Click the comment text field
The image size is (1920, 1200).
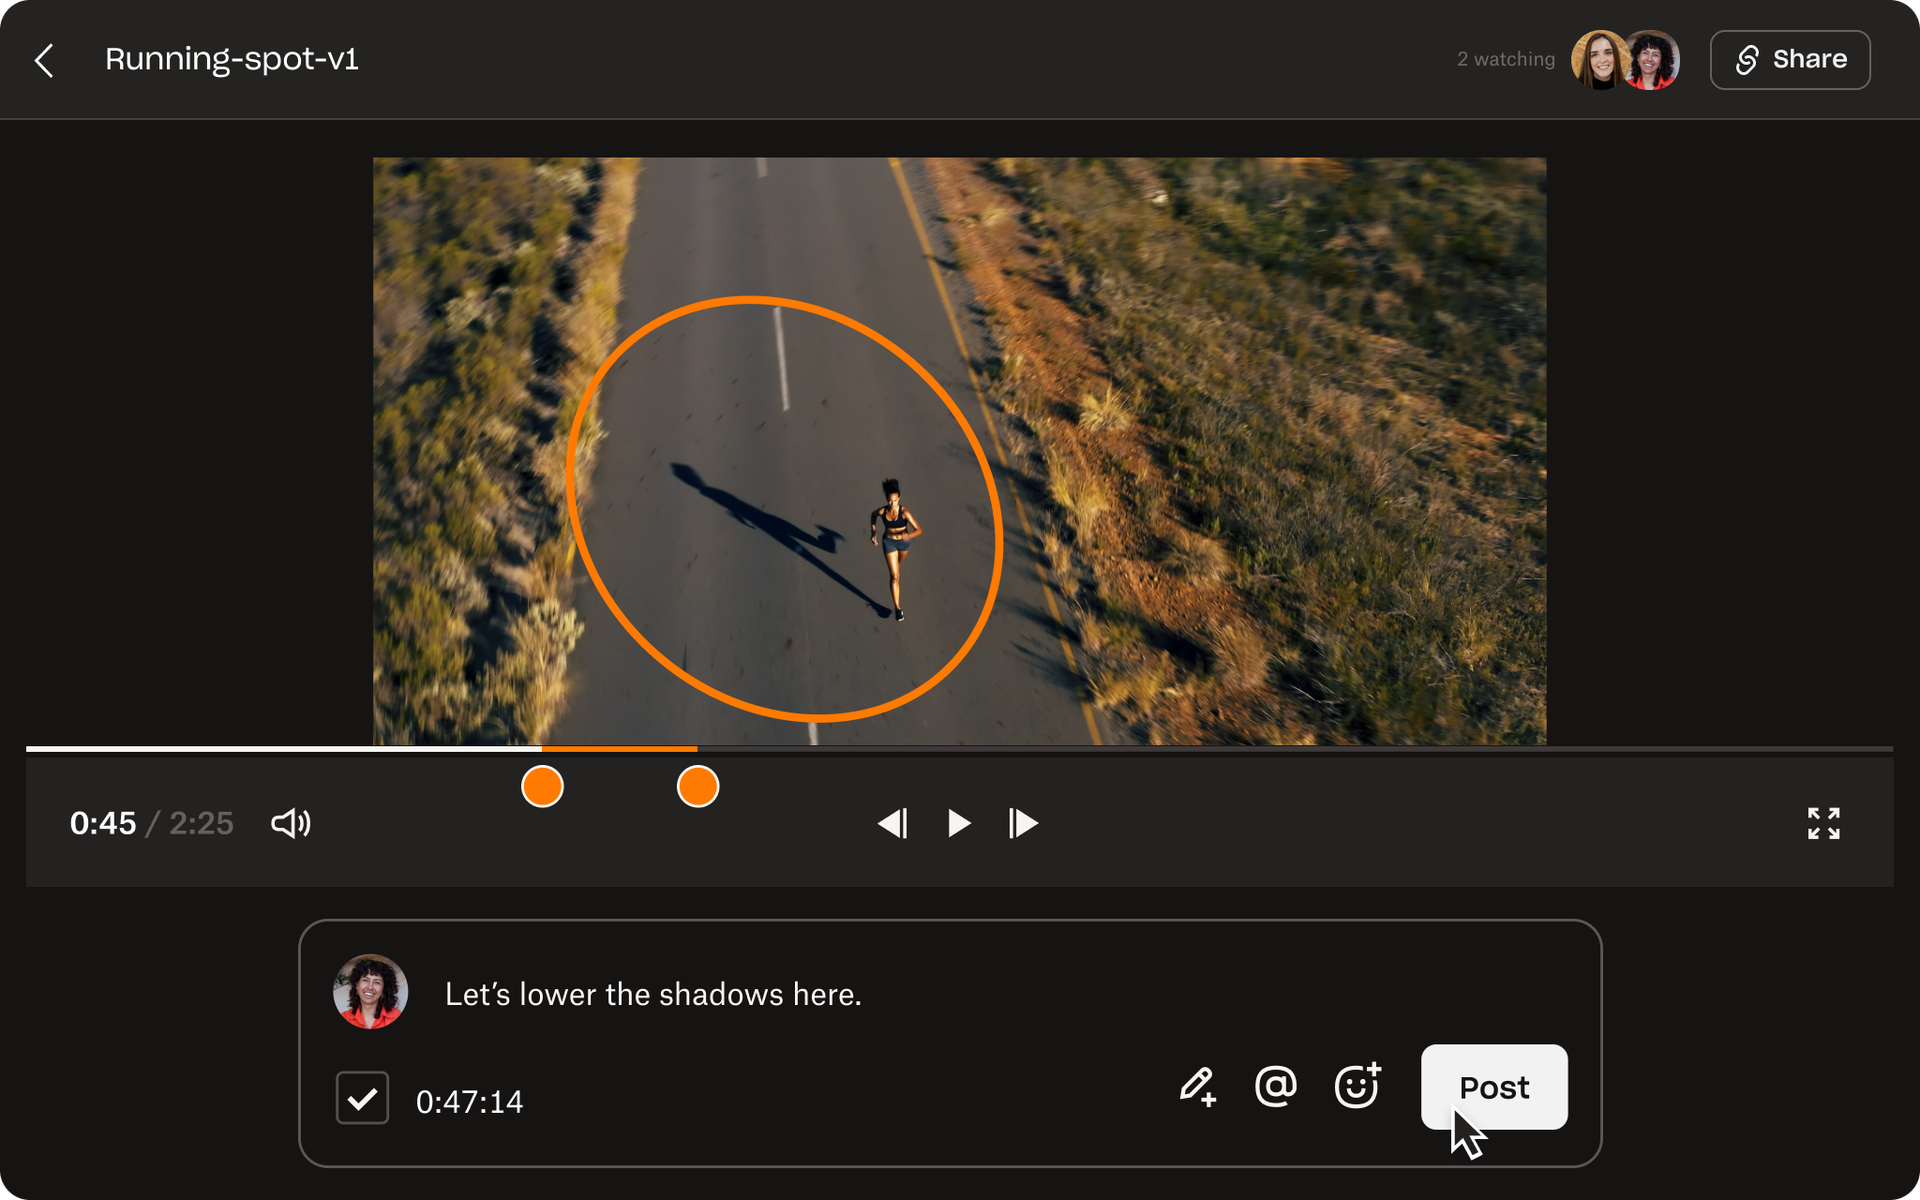(x=652, y=994)
